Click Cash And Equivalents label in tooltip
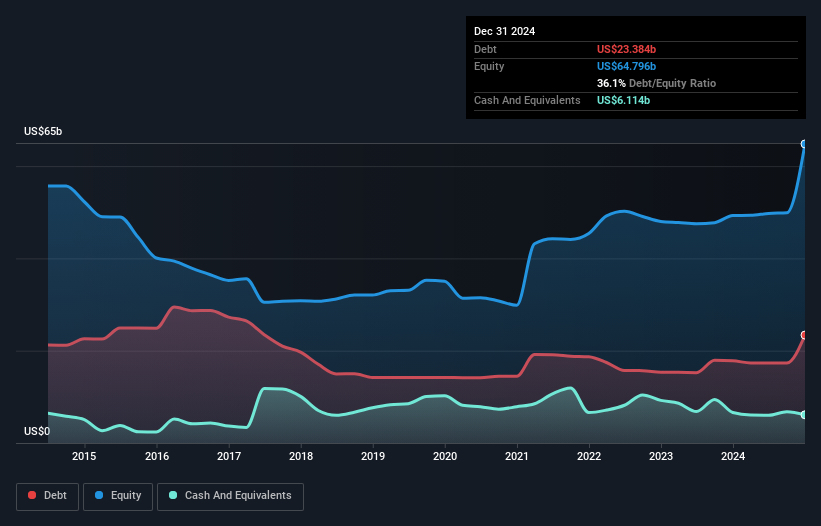Viewport: 821px width, 526px height. click(527, 100)
